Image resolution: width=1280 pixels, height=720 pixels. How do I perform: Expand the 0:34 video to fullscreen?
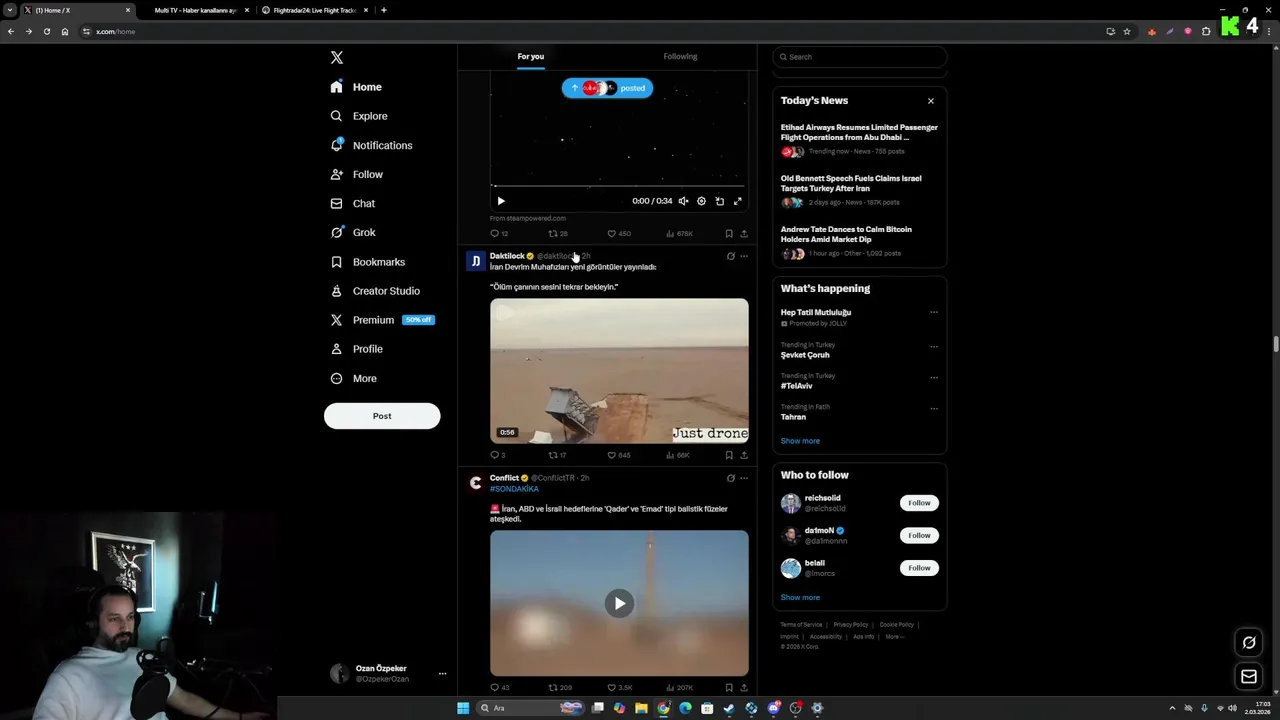point(737,201)
